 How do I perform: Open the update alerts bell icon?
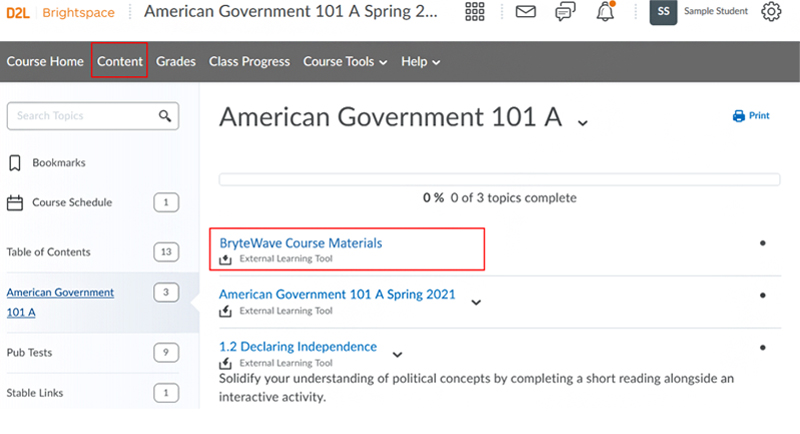[x=606, y=11]
